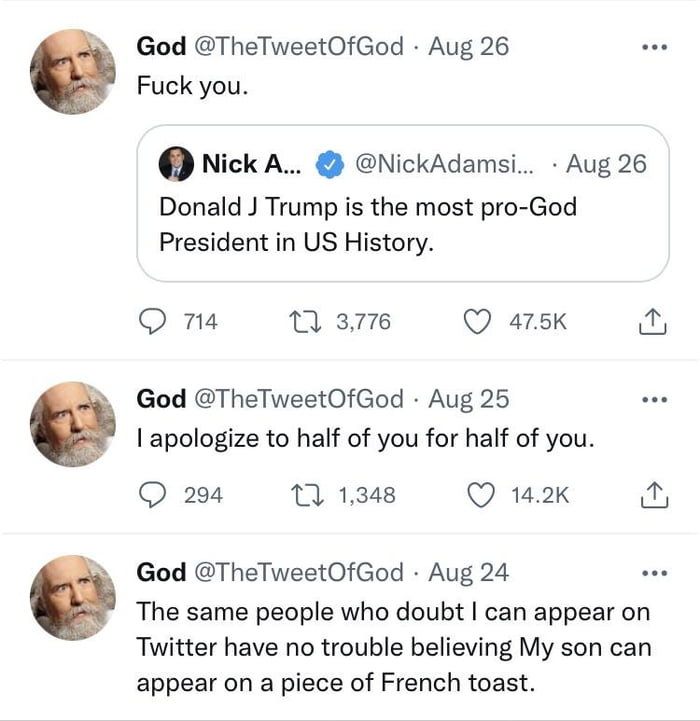The image size is (700, 721).
Task: Share the half of you tweet
Action: pyautogui.click(x=651, y=494)
